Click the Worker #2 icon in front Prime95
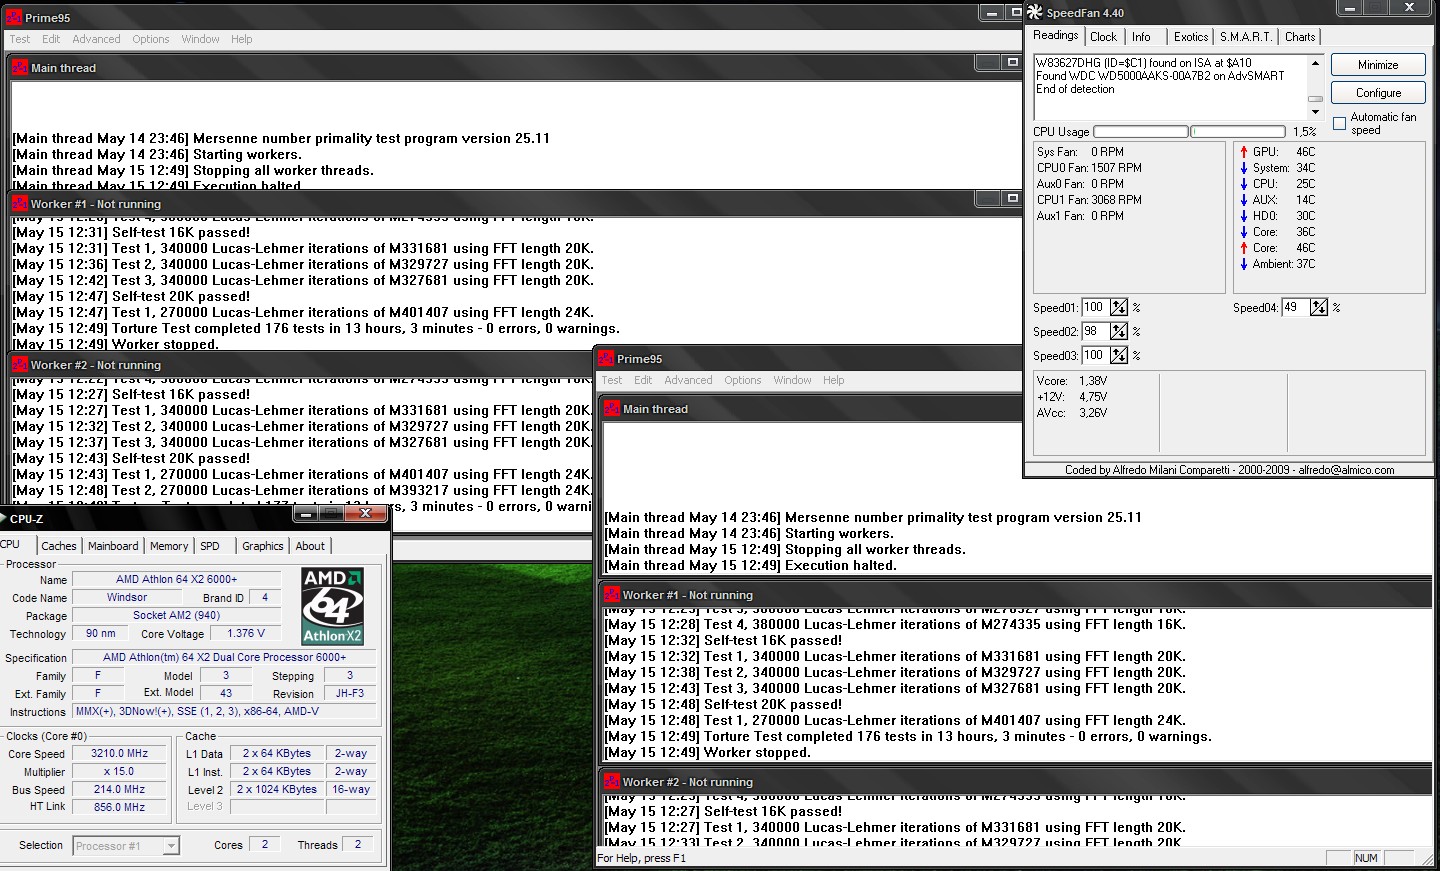 tap(611, 781)
